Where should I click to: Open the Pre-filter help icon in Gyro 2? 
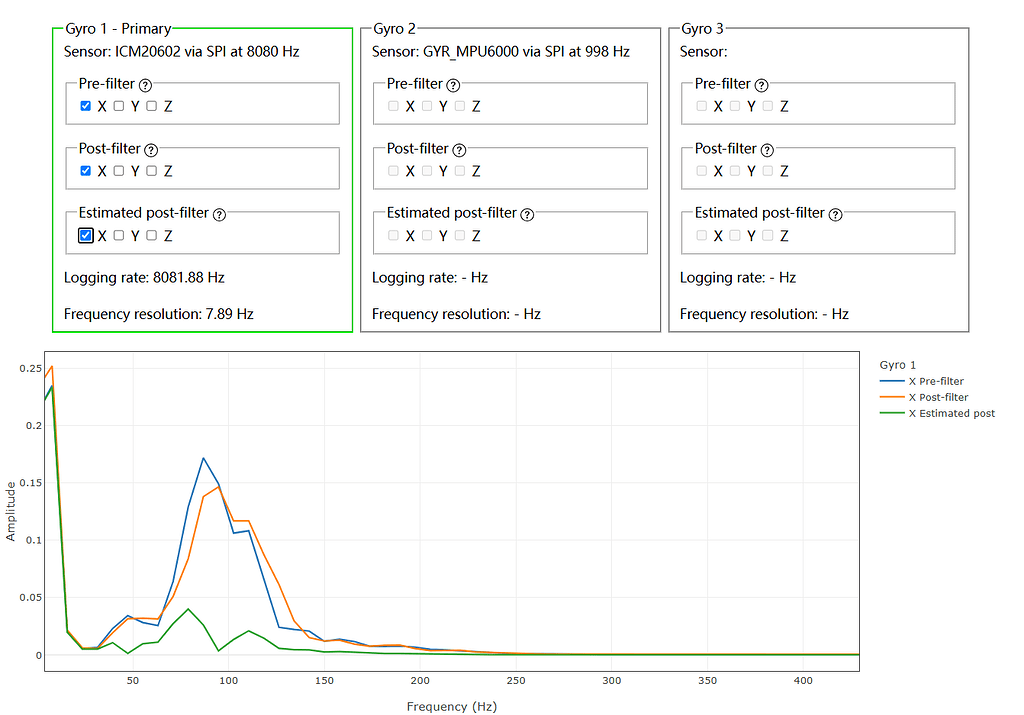click(x=453, y=85)
